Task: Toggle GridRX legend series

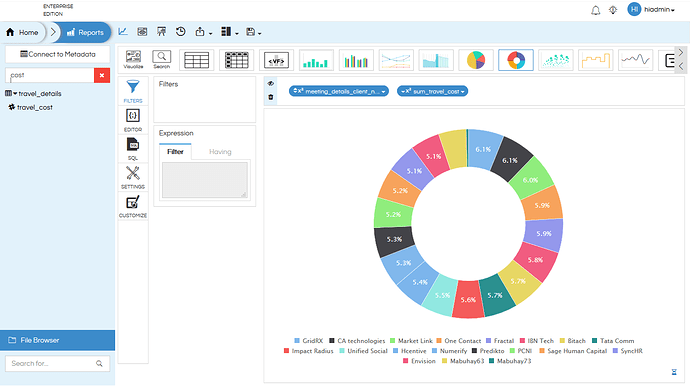Action: click(308, 341)
